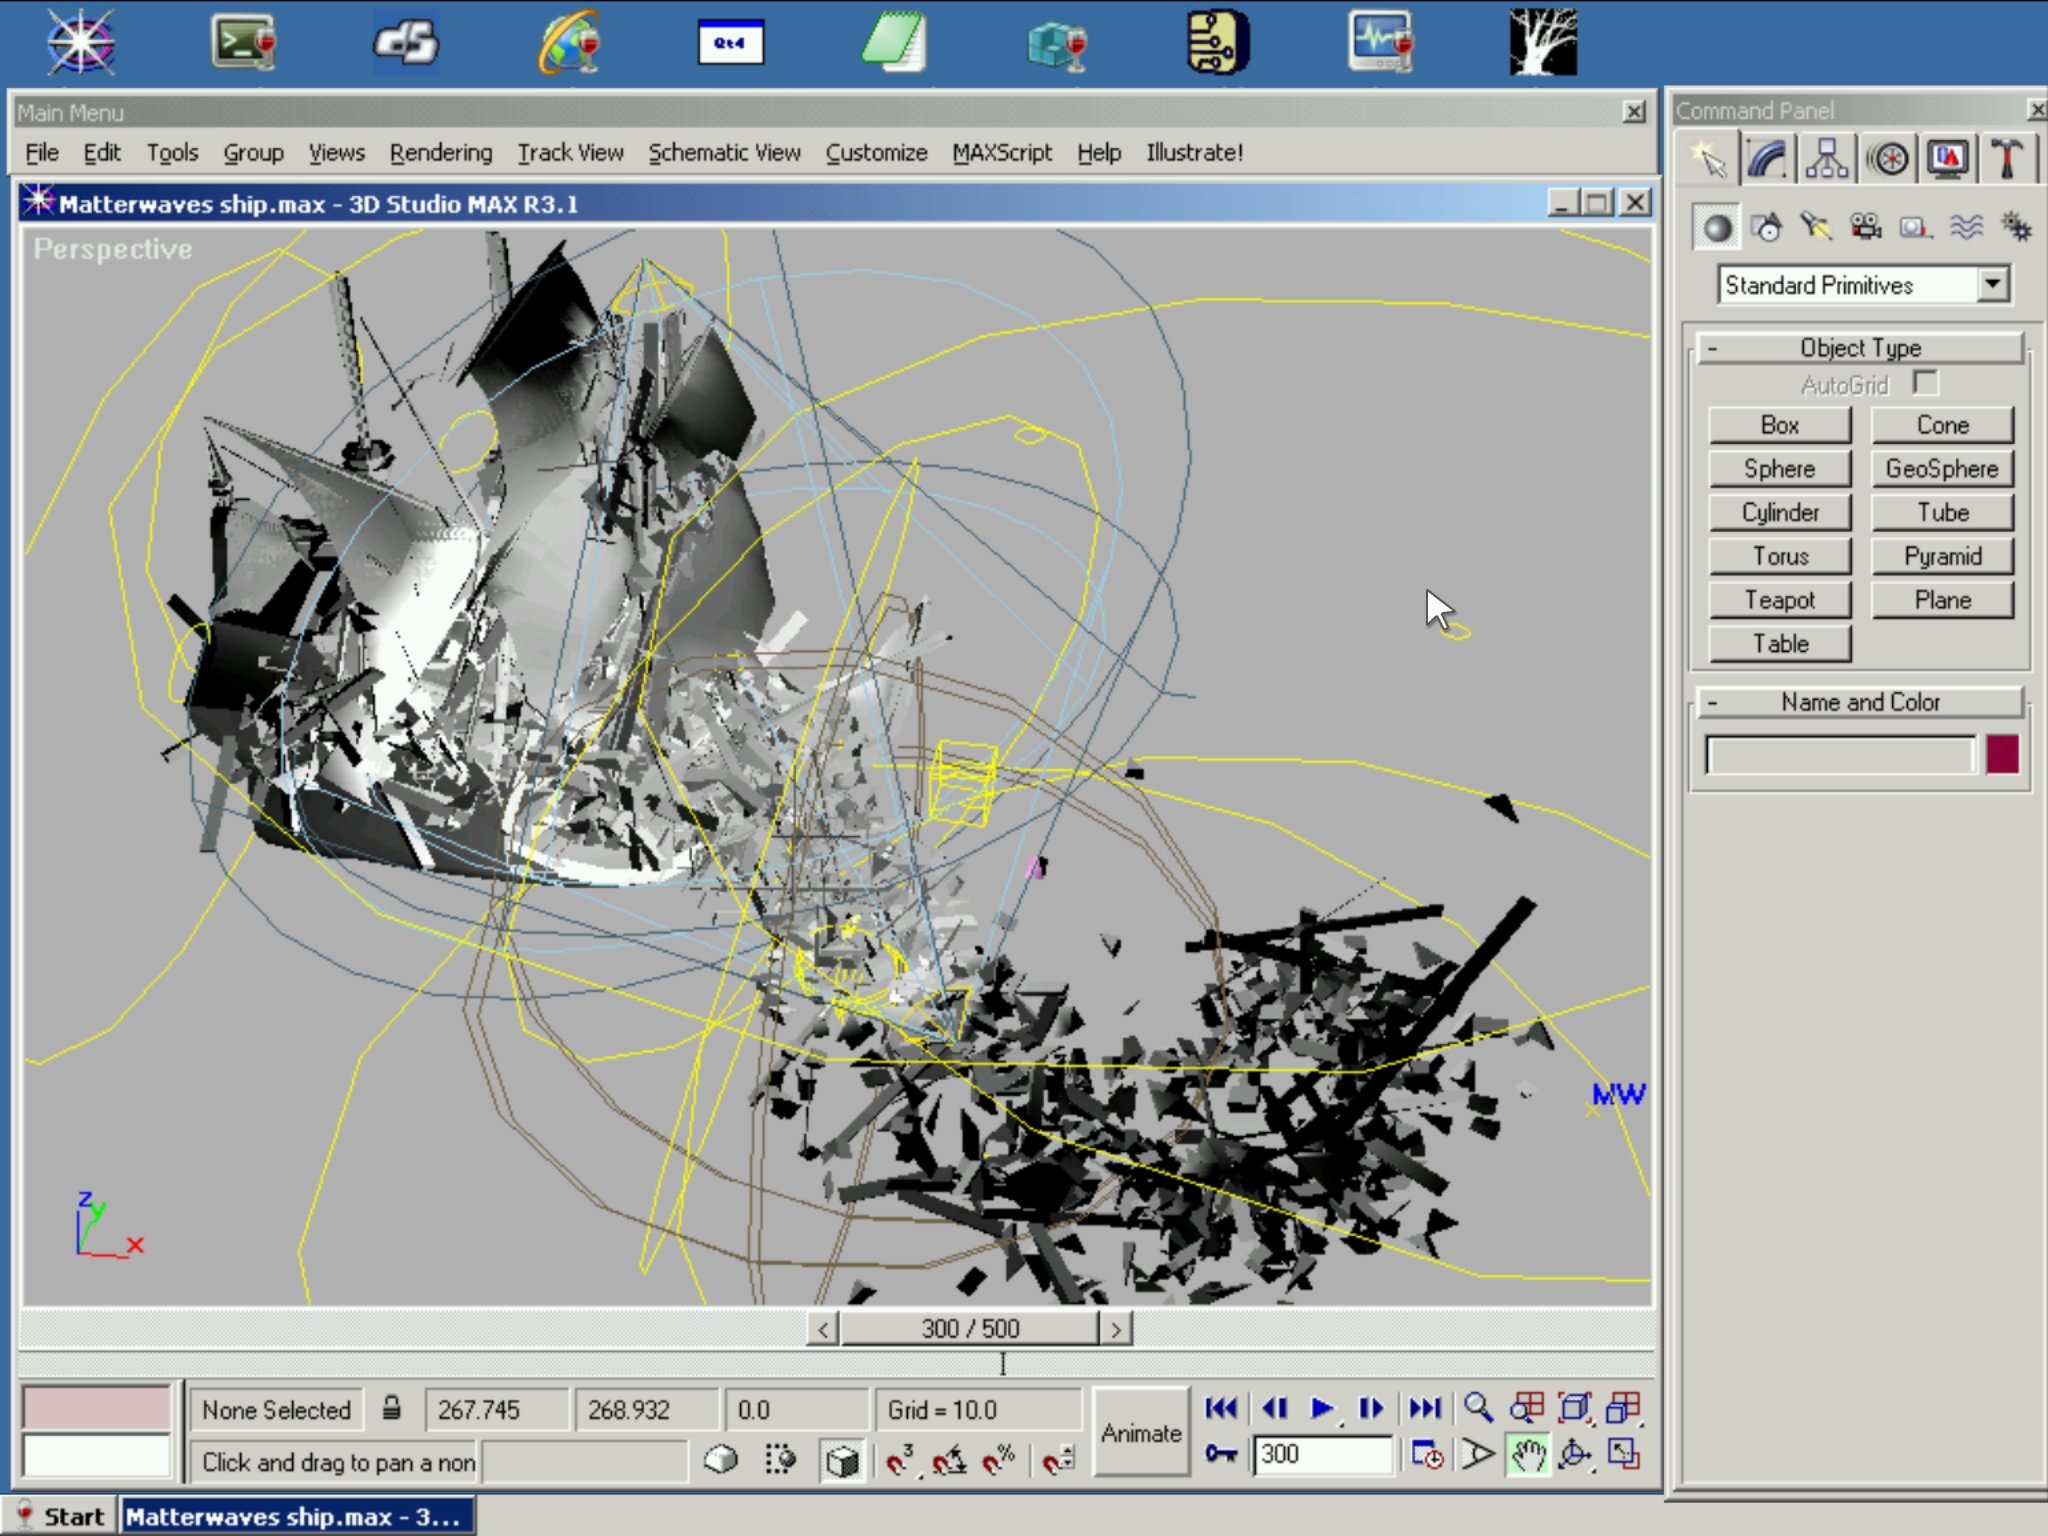Select the Lights category flashlight icon
The image size is (2048, 1536).
coord(1815,228)
